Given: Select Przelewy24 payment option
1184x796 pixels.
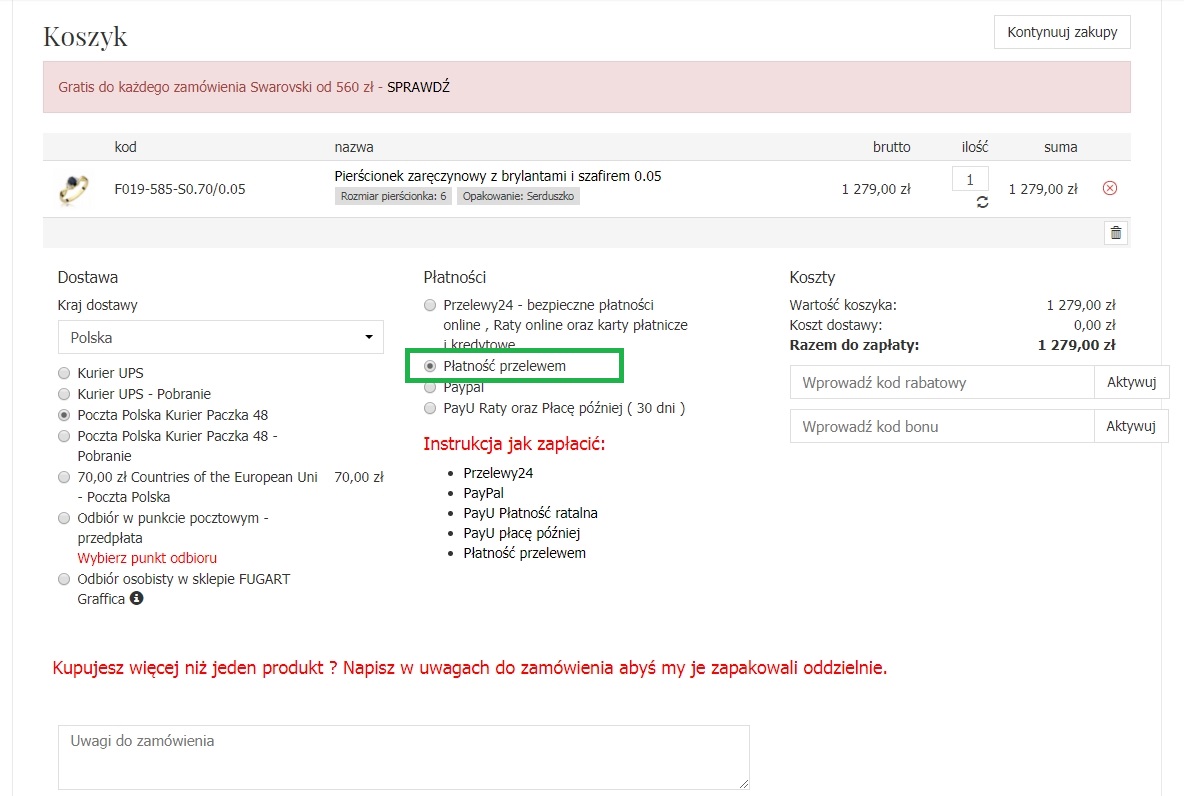Looking at the screenshot, I should (430, 305).
